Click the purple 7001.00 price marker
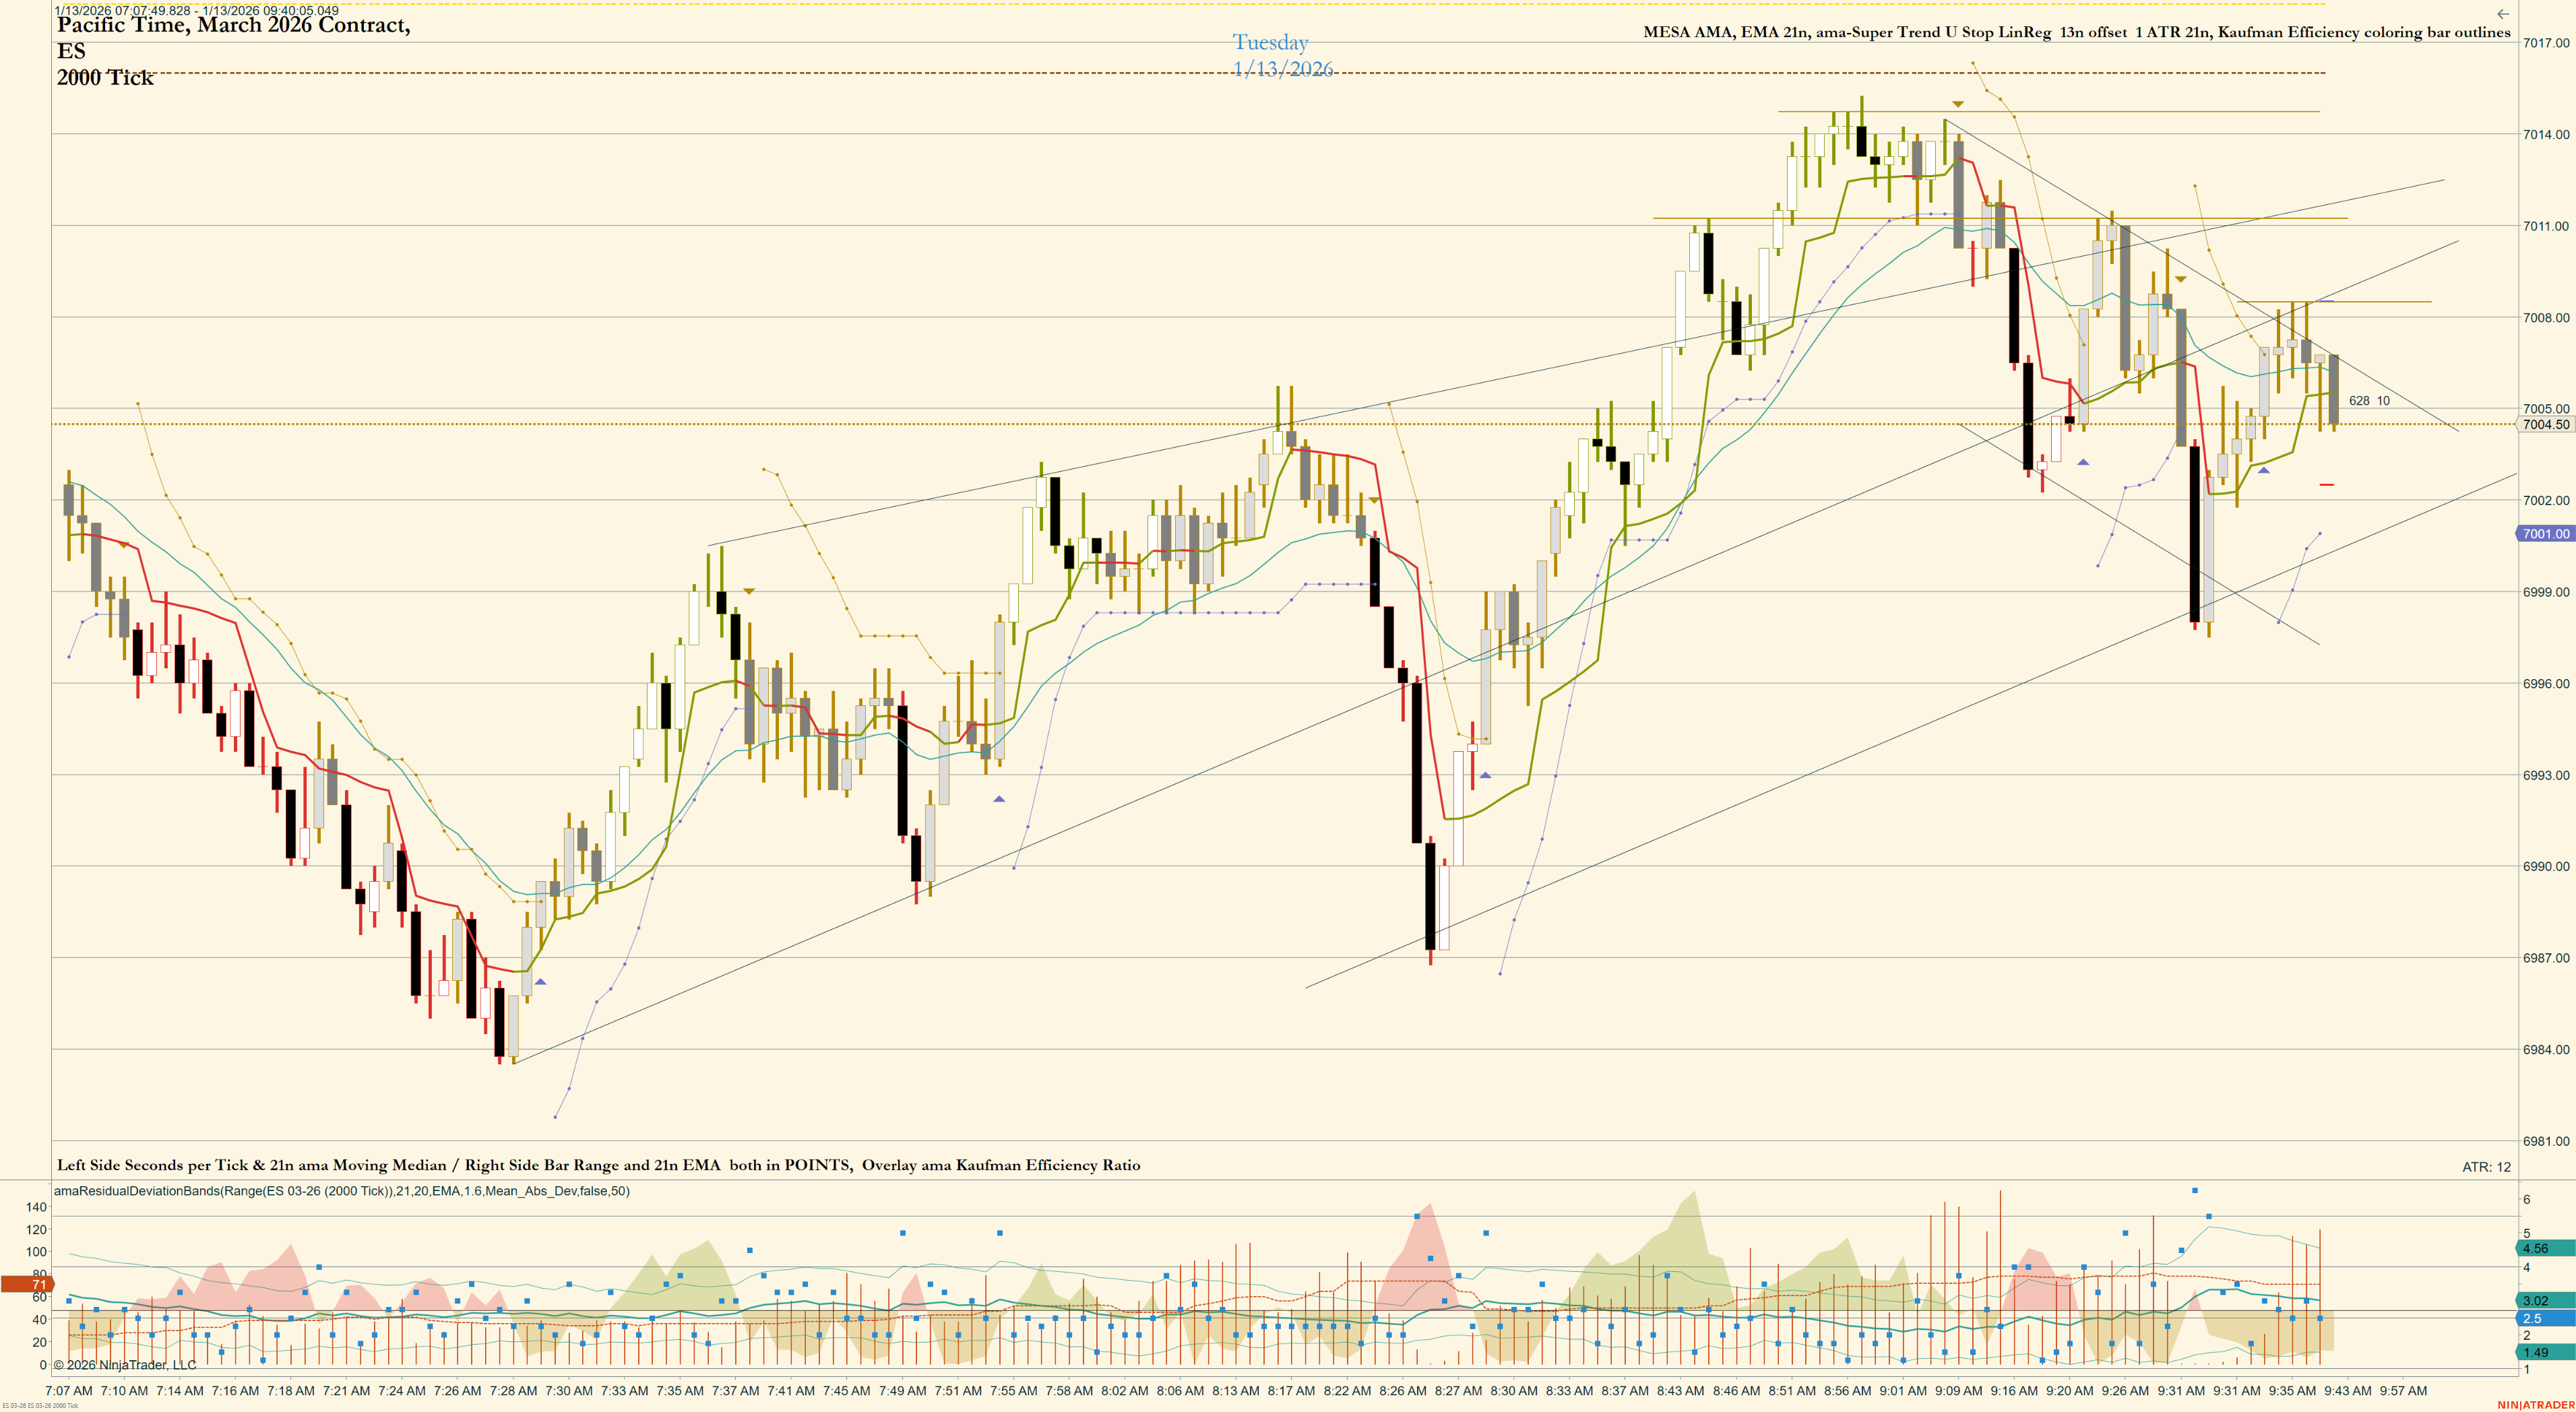This screenshot has width=2576, height=1412. point(2544,534)
